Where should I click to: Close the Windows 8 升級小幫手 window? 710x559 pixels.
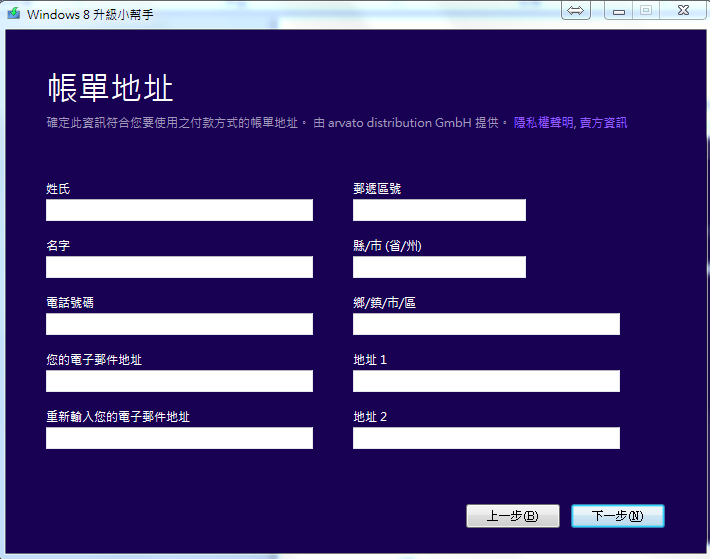[683, 10]
